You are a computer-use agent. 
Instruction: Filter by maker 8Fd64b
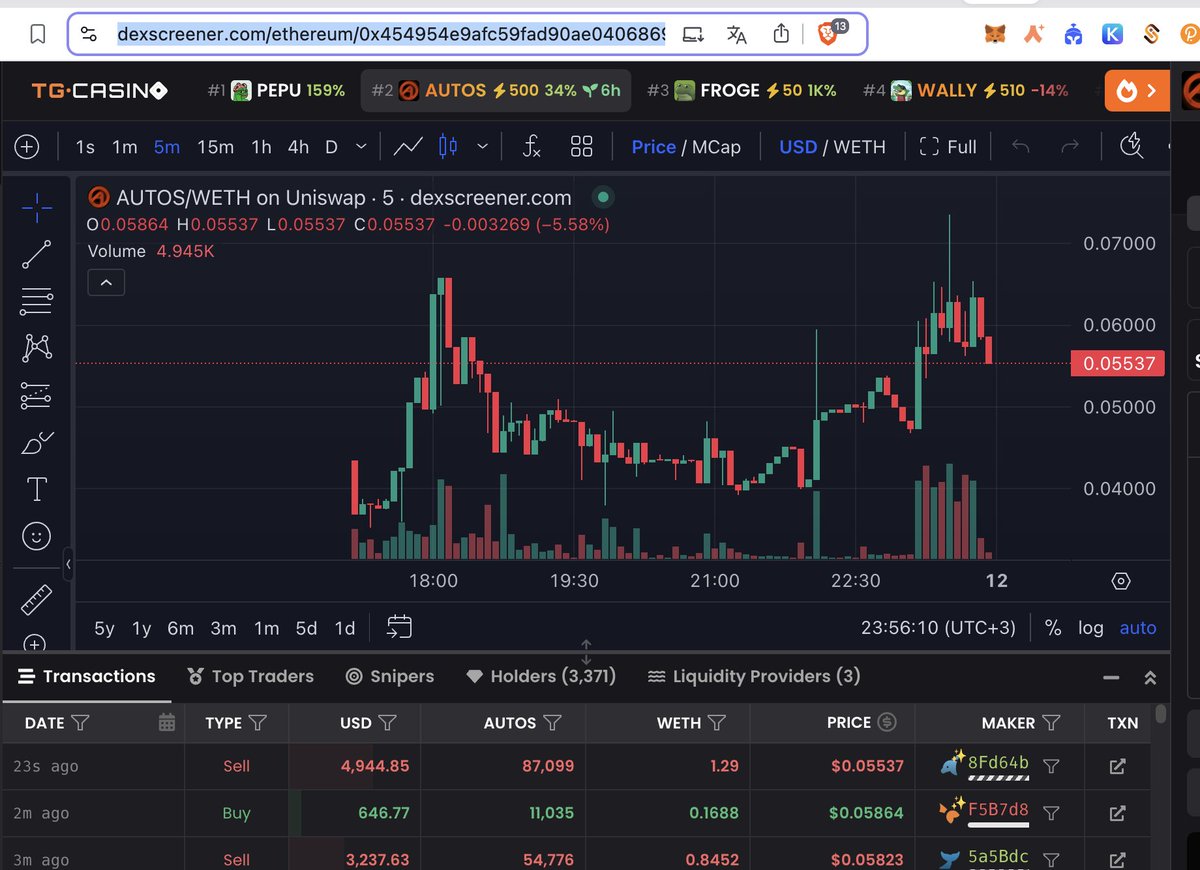click(x=1051, y=767)
